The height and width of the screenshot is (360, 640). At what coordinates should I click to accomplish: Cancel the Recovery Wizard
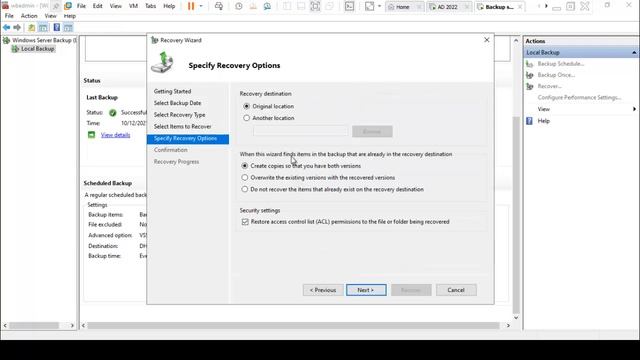click(x=456, y=290)
